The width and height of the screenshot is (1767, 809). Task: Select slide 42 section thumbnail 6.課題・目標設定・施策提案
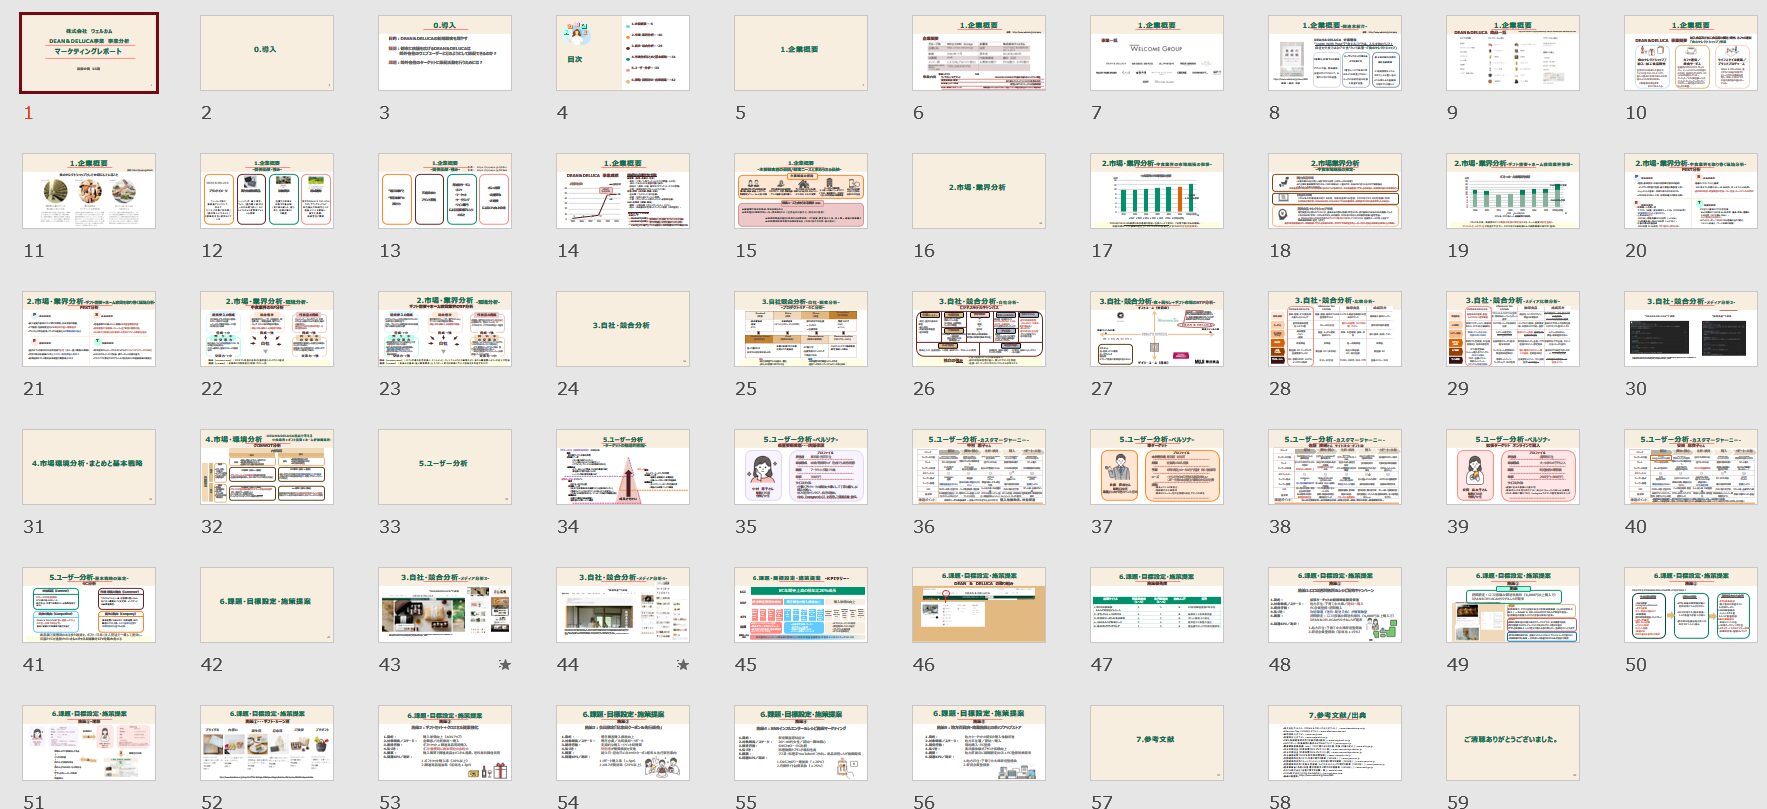pos(267,605)
